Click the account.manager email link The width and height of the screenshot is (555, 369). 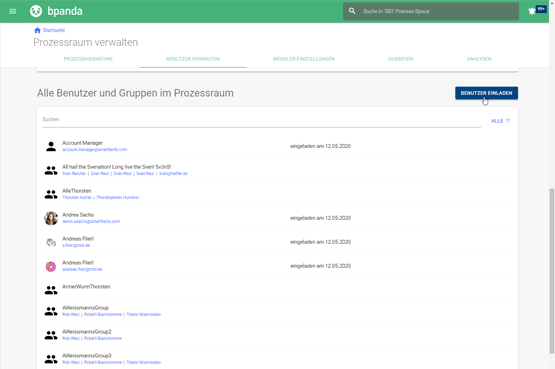(95, 150)
